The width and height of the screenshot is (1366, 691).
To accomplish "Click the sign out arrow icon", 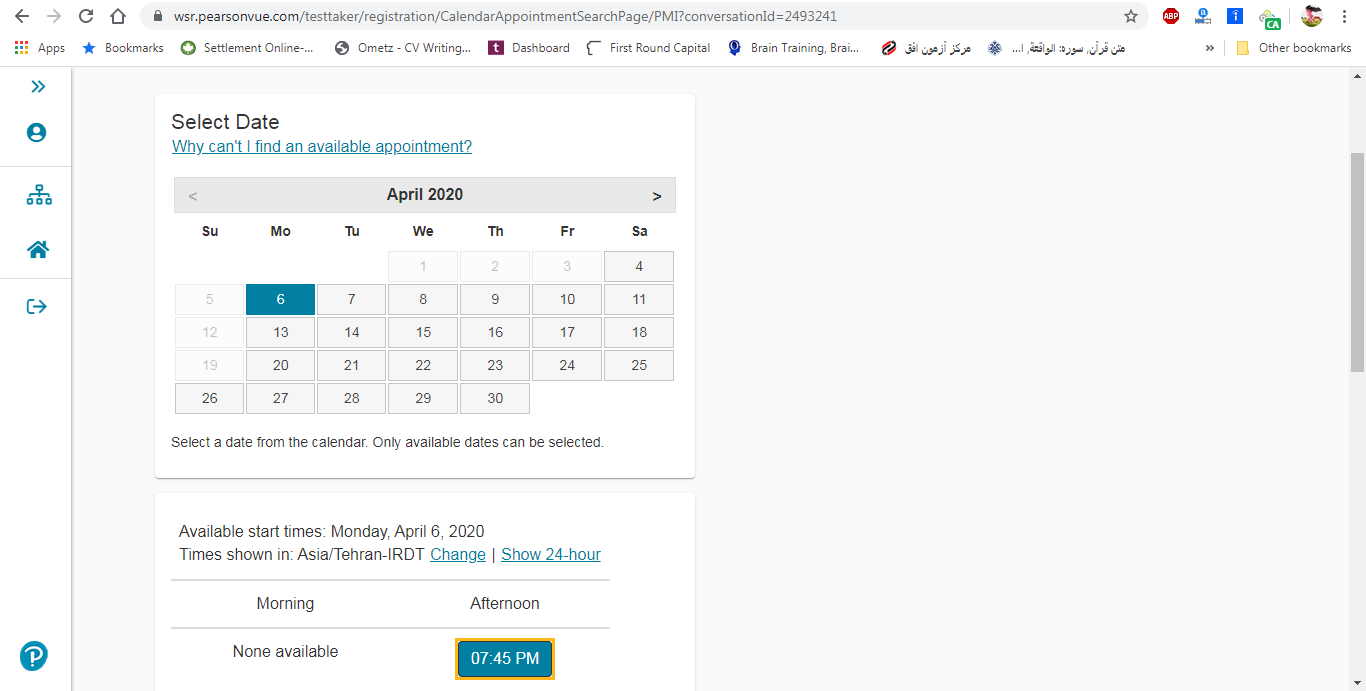I will click(x=37, y=306).
